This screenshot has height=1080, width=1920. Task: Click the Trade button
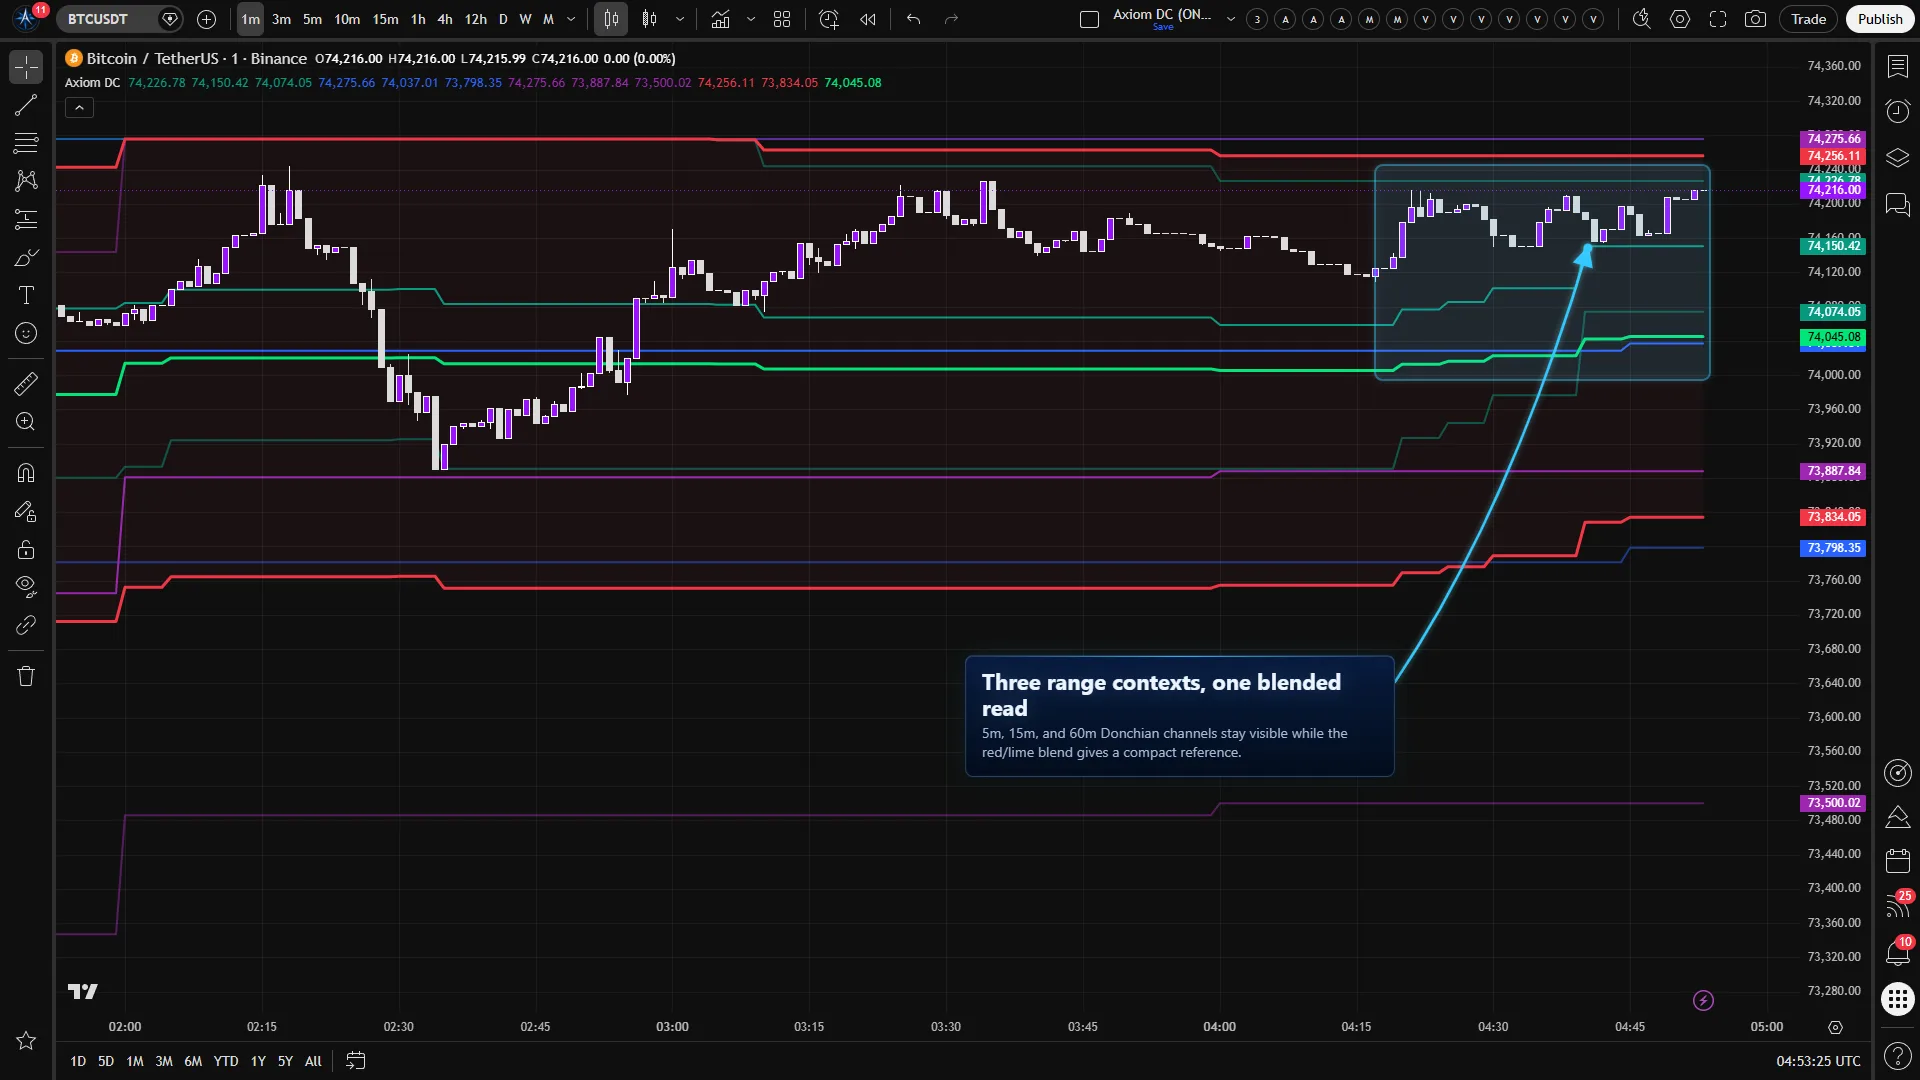(1808, 19)
